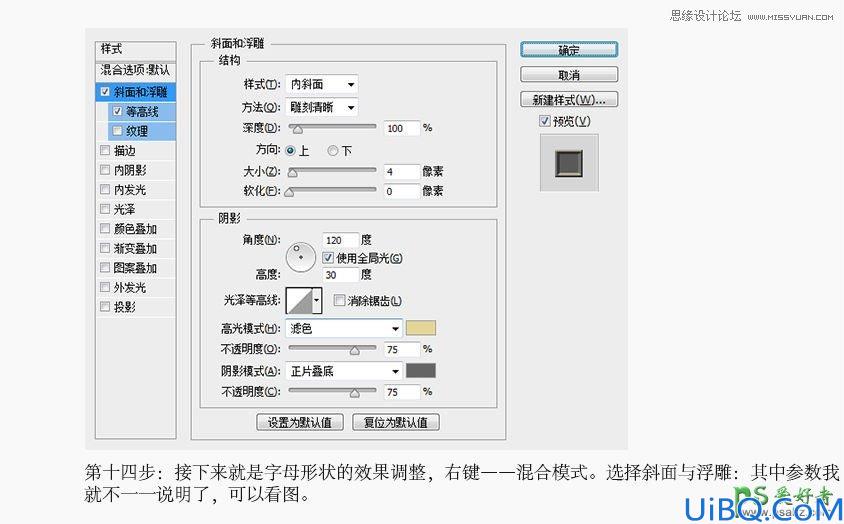The height and width of the screenshot is (524, 844).
Task: Enable the 消除锯齿 checkbox
Action: coord(339,301)
